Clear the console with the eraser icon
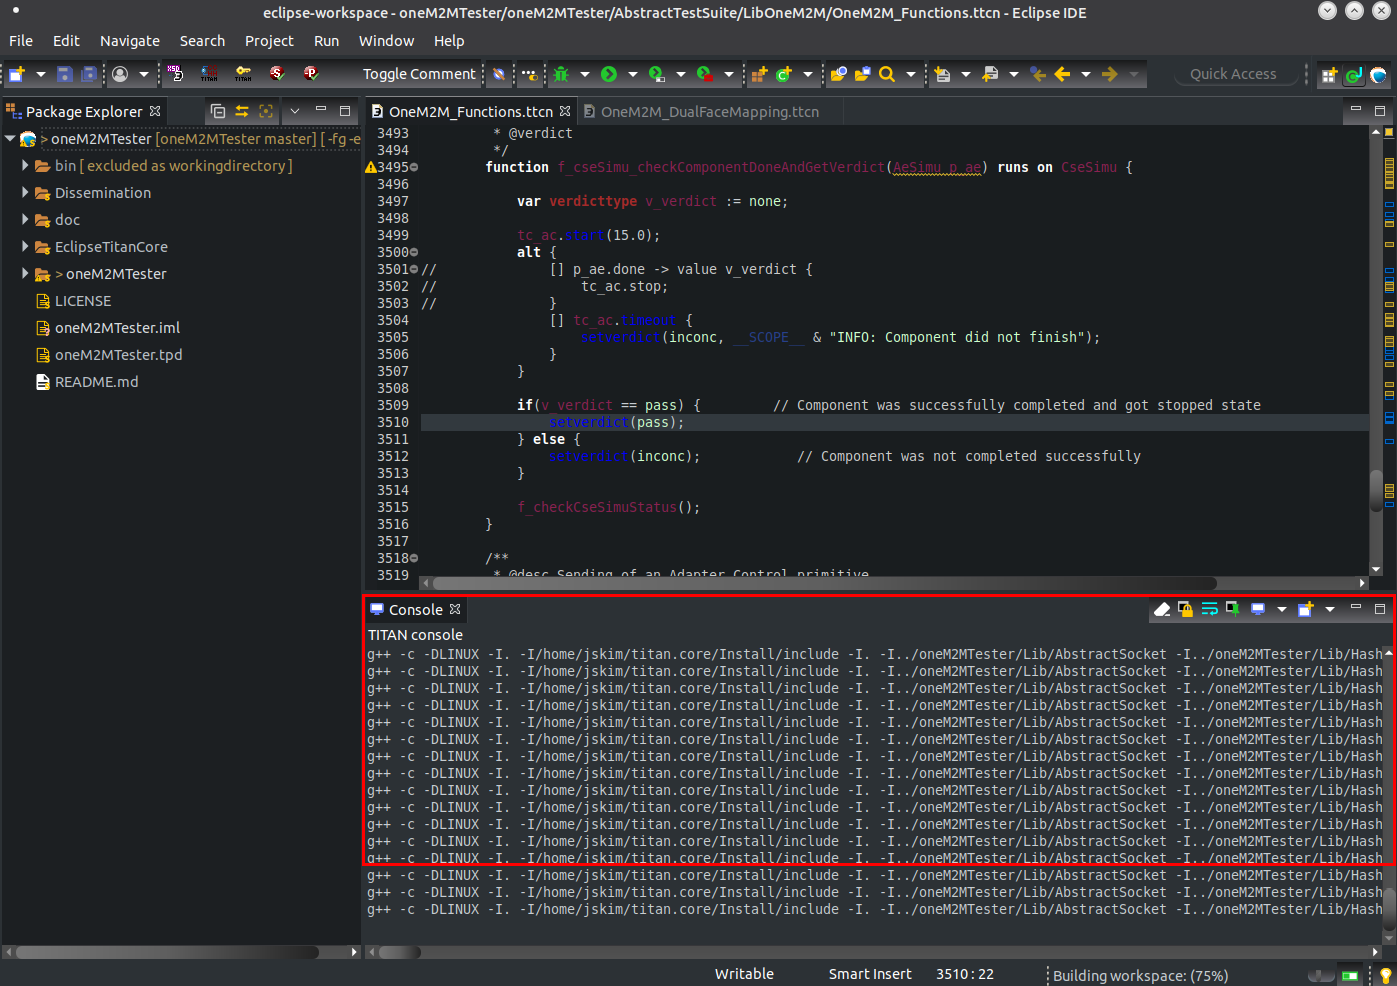Screen dimensions: 1397x986 click(1162, 609)
